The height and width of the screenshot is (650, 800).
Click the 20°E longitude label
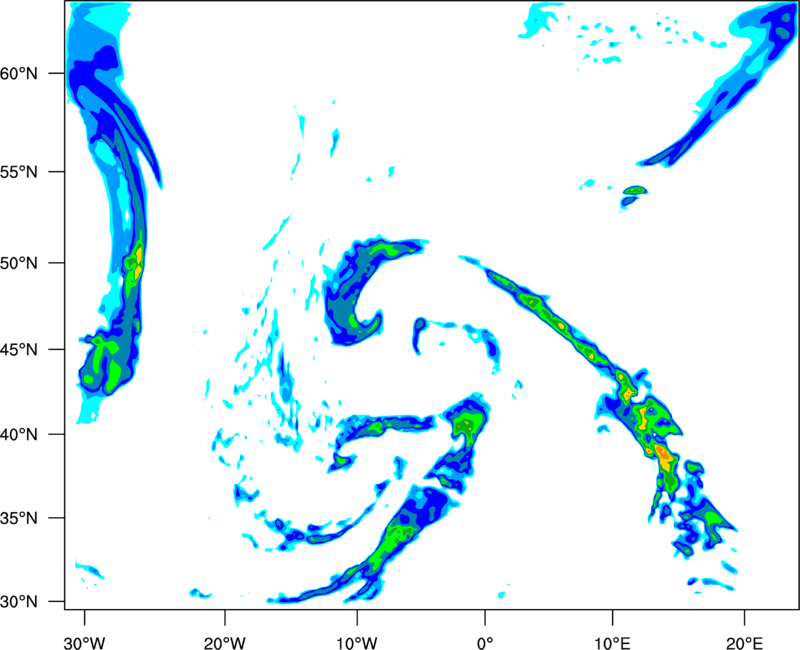pyautogui.click(x=744, y=643)
